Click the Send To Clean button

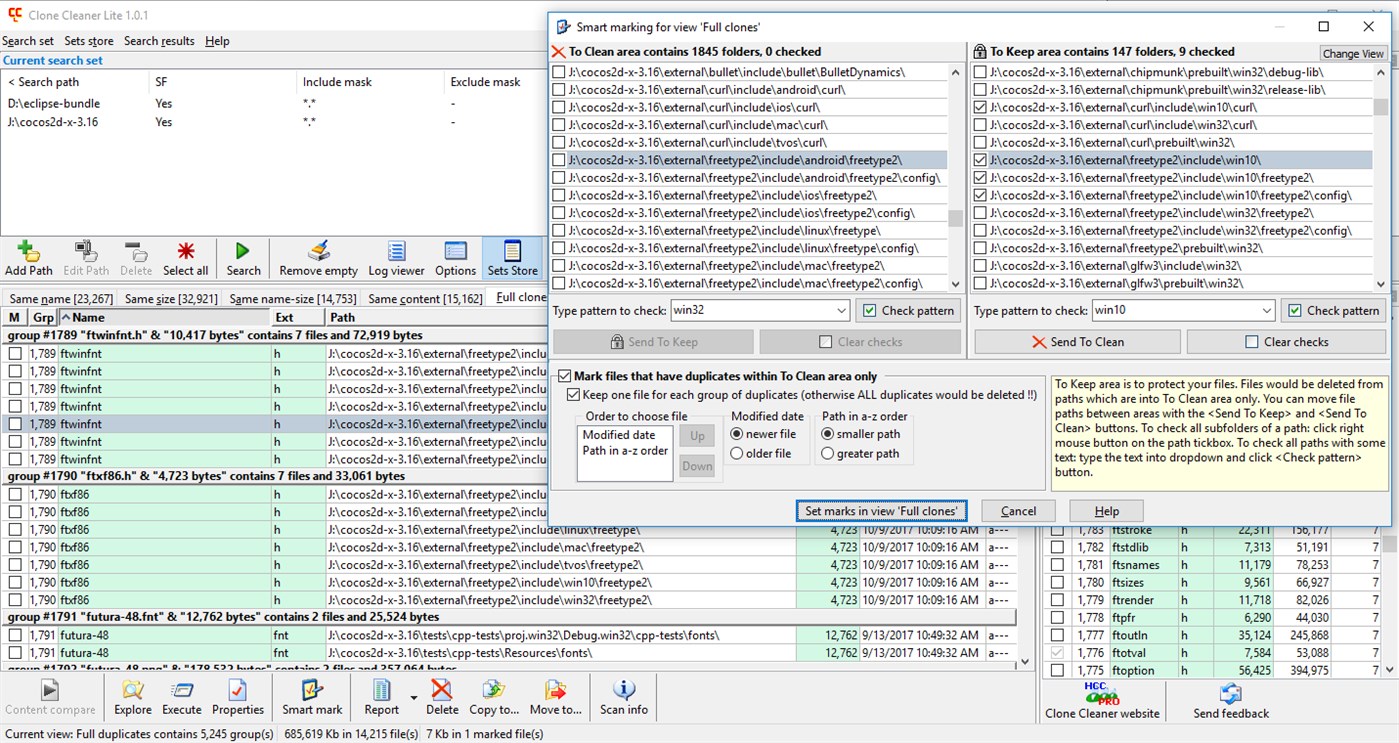[x=1077, y=342]
